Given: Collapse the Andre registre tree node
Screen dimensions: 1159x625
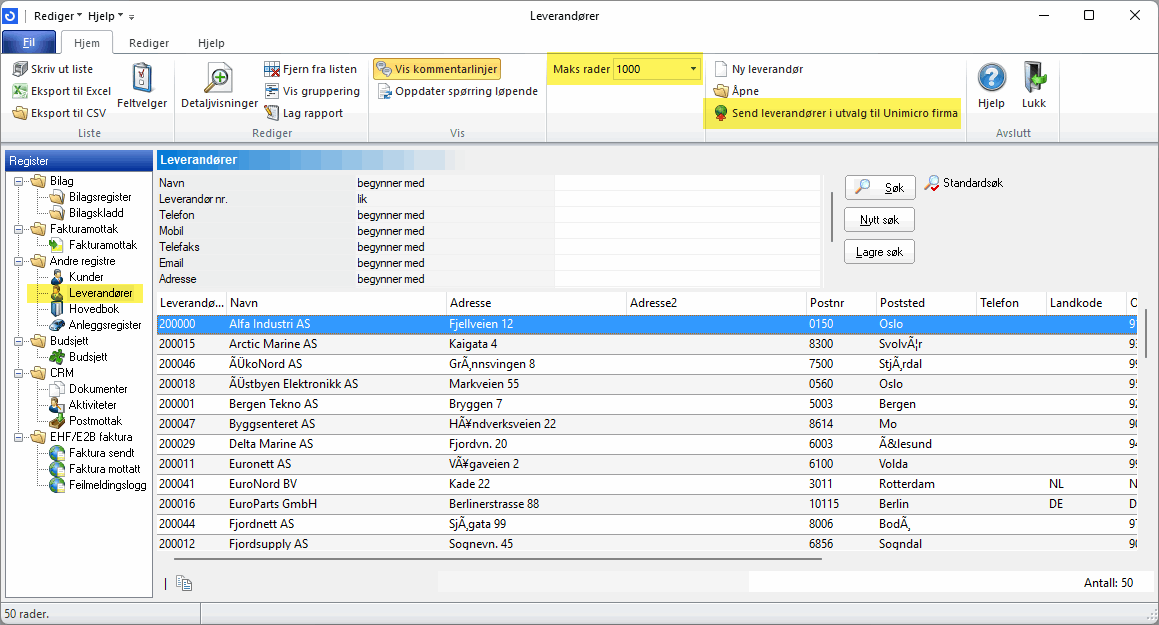Looking at the screenshot, I should pos(18,261).
